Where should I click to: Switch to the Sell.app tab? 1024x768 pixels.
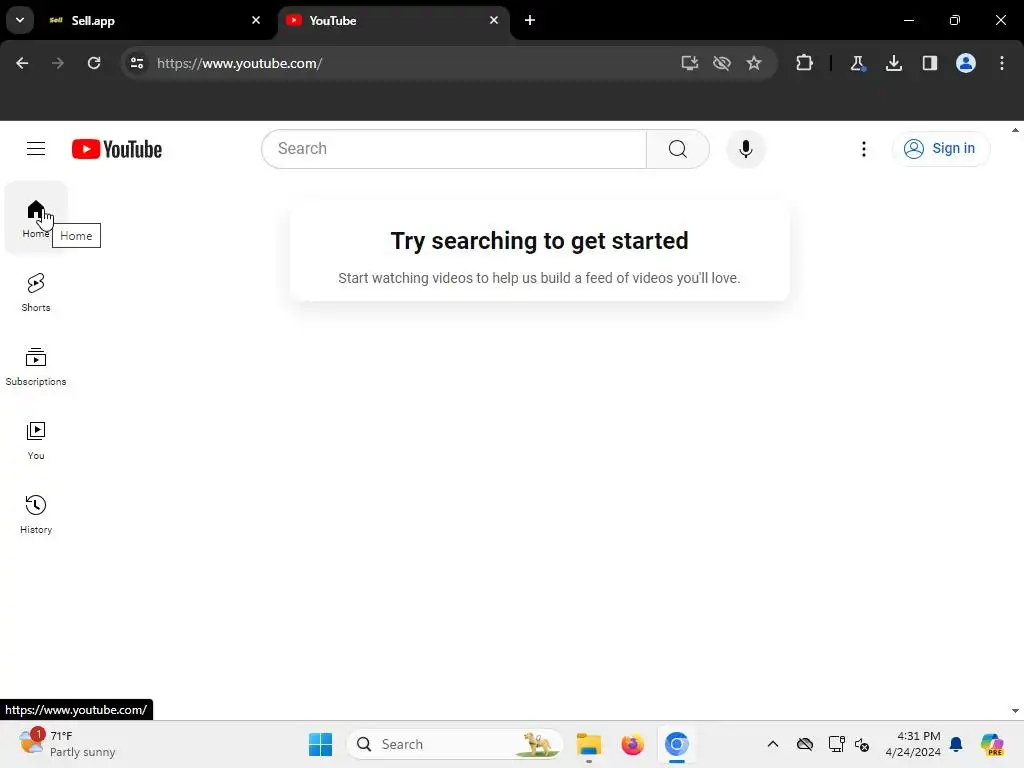[x=155, y=21]
